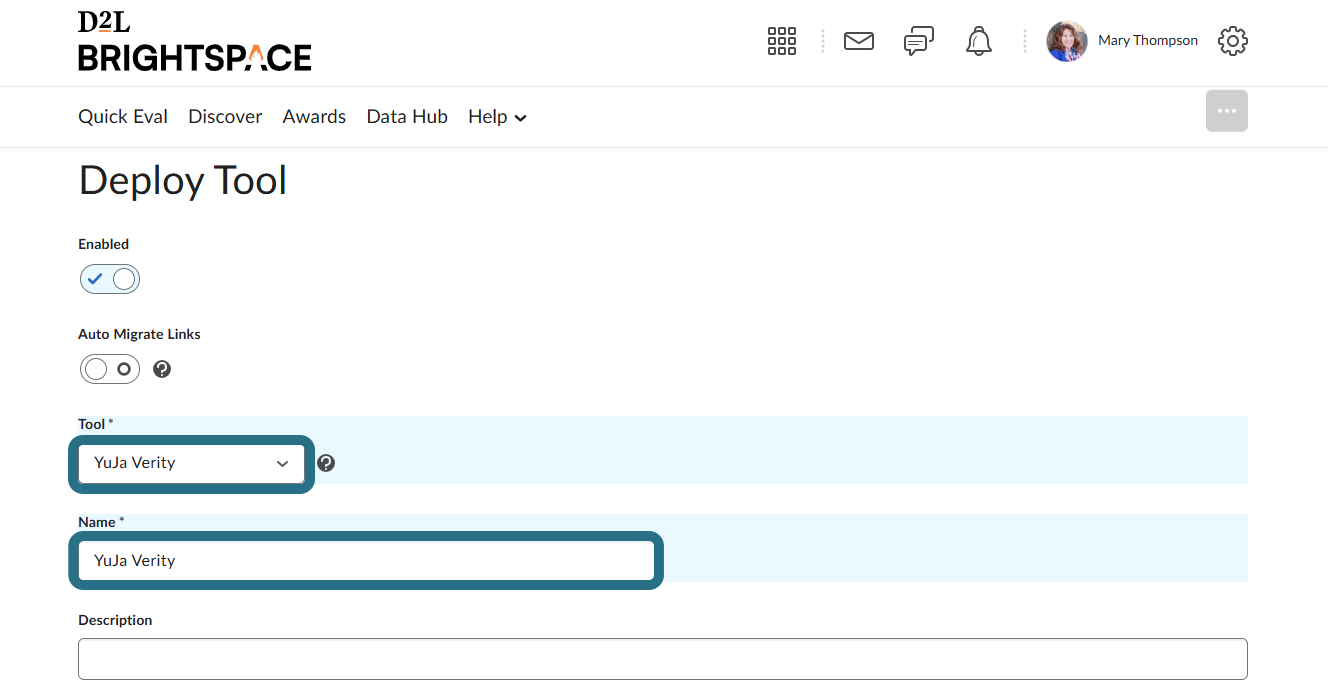Open message alerts envelope icon
The height and width of the screenshot is (695, 1328).
[859, 41]
